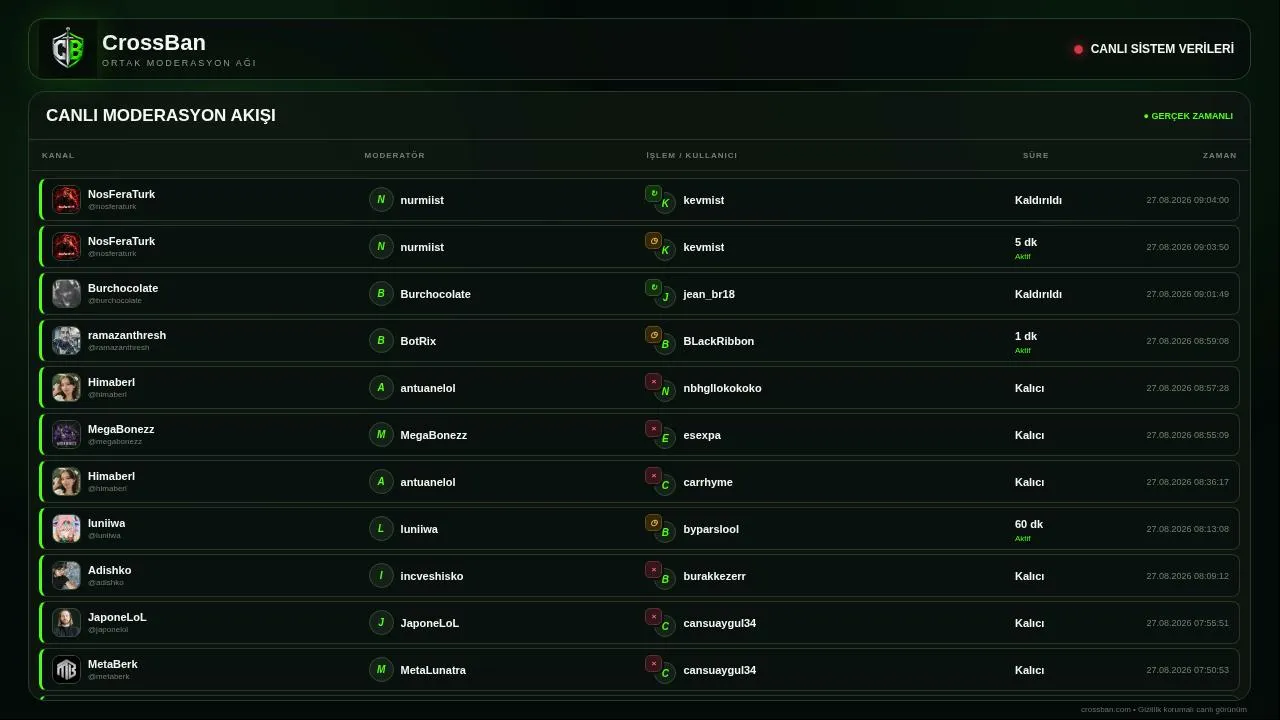The width and height of the screenshot is (1280, 720).
Task: Click the CrossBan shield logo
Action: pyautogui.click(x=68, y=49)
